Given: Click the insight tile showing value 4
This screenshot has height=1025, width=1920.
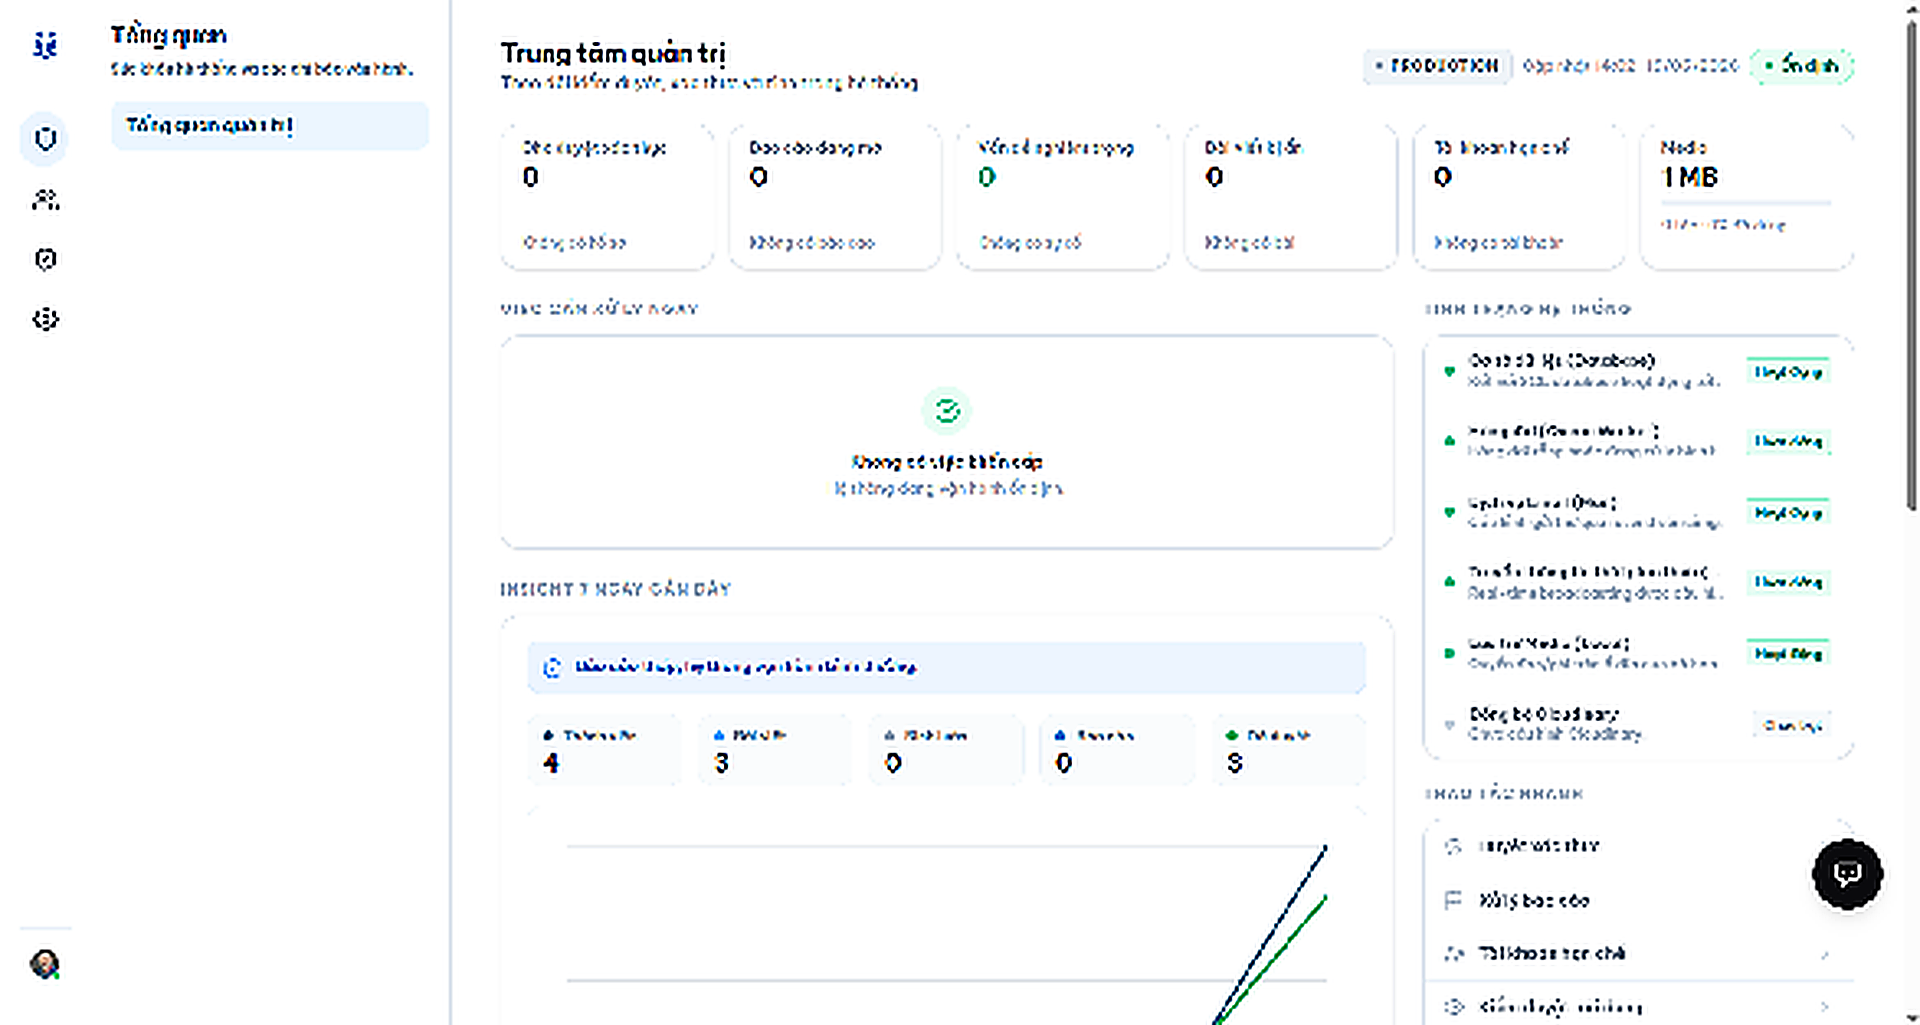Looking at the screenshot, I should [603, 749].
